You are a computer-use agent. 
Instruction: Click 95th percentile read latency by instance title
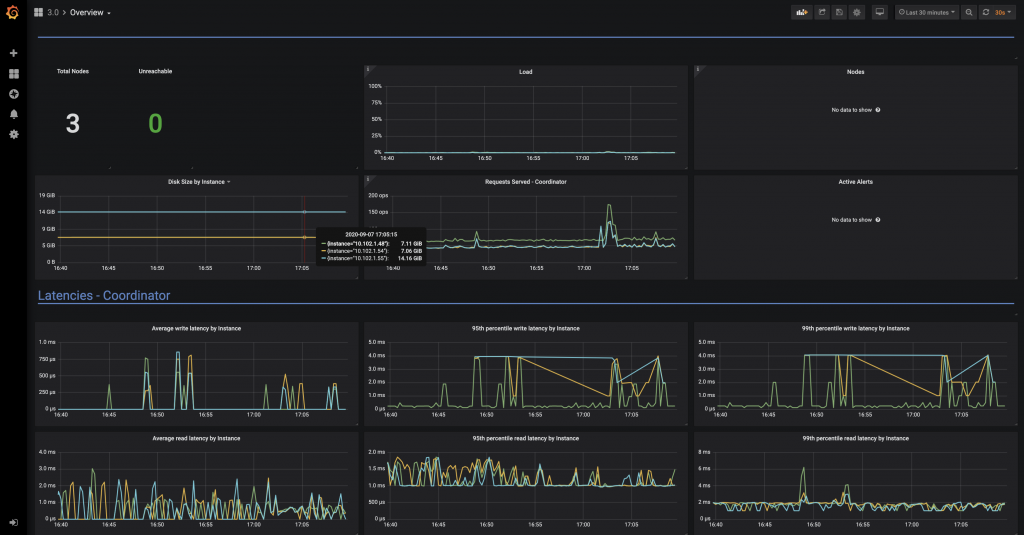tap(526, 438)
